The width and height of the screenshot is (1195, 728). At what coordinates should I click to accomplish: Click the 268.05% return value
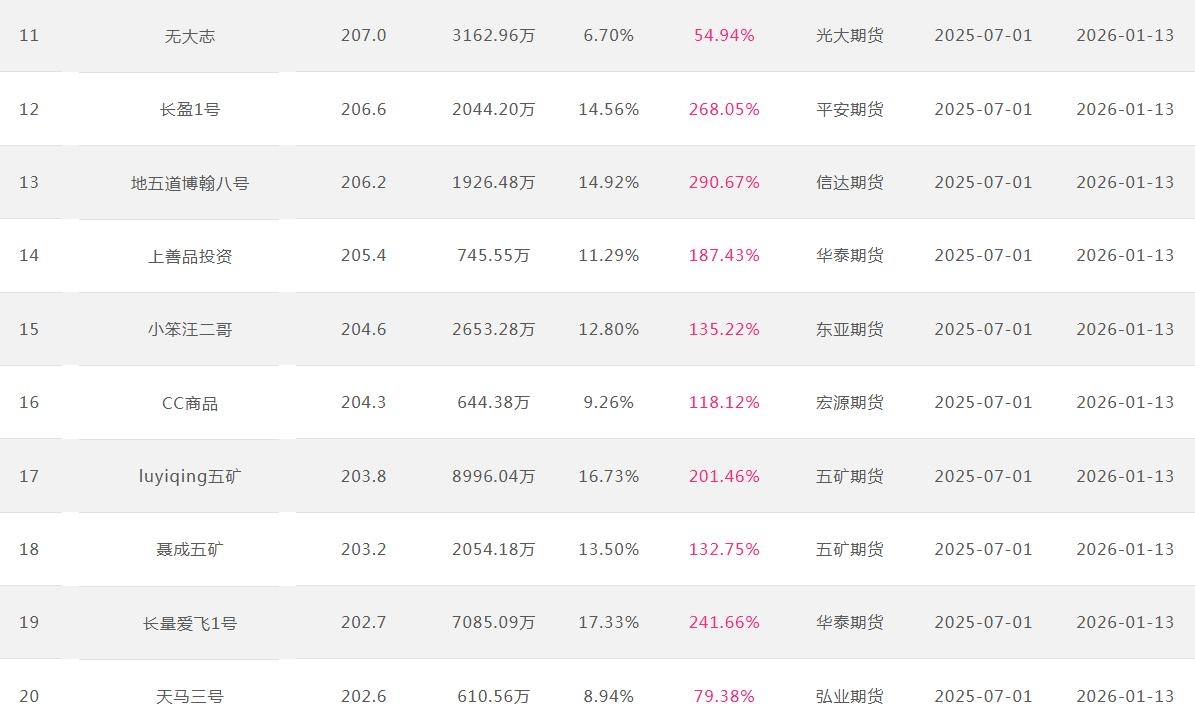pos(724,110)
